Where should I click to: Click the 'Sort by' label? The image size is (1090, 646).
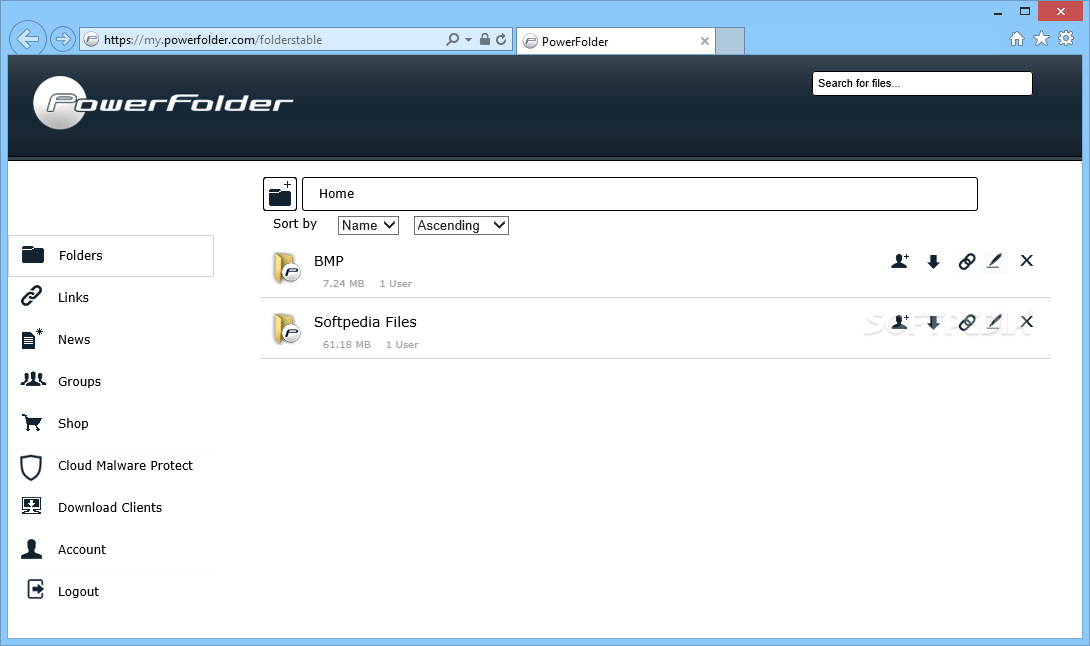[x=295, y=224]
